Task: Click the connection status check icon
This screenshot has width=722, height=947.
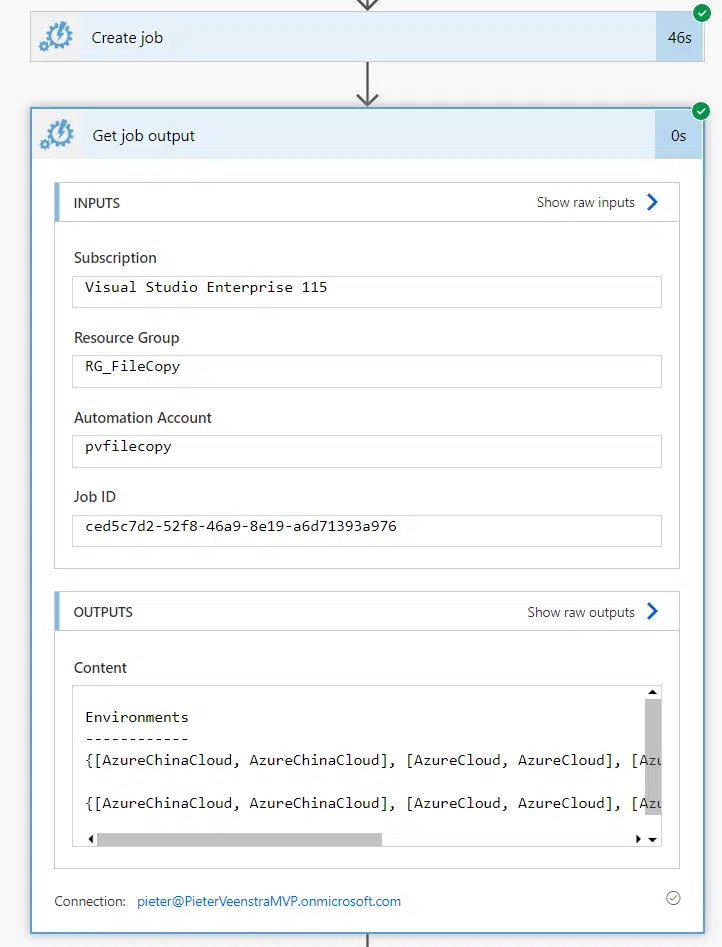Action: click(x=673, y=898)
